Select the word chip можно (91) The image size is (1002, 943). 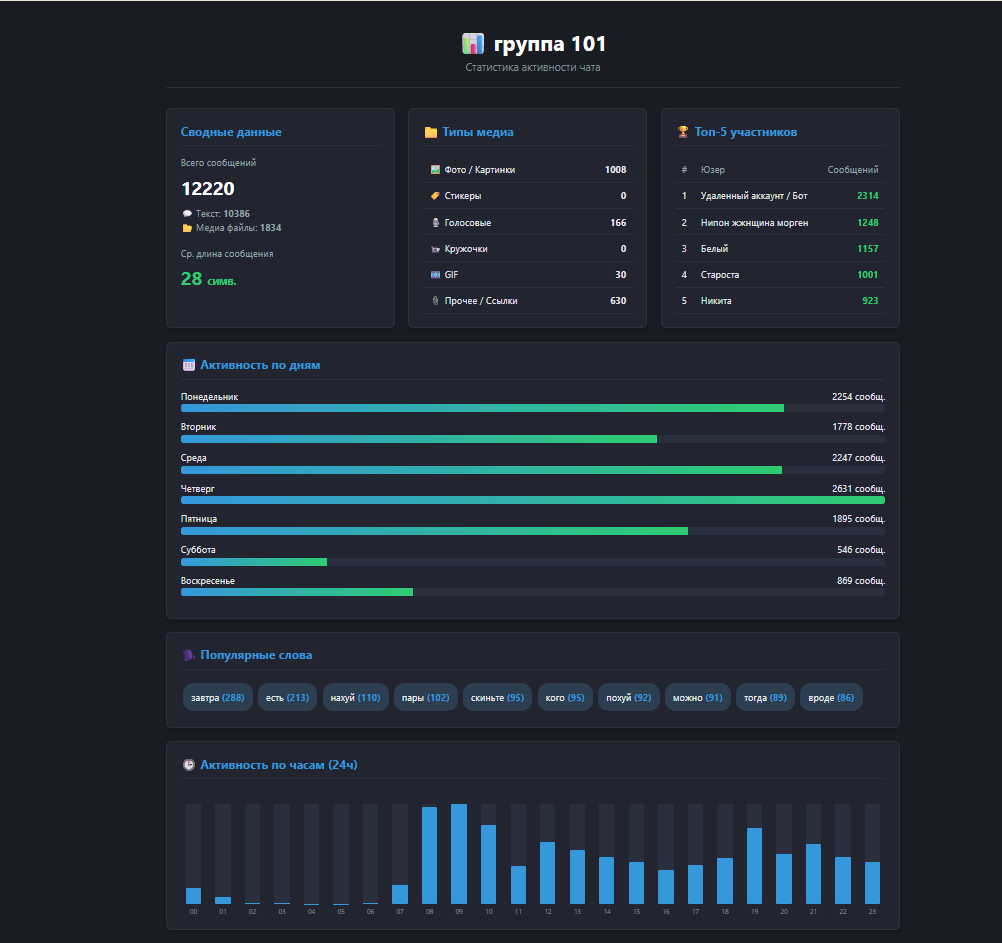click(698, 698)
